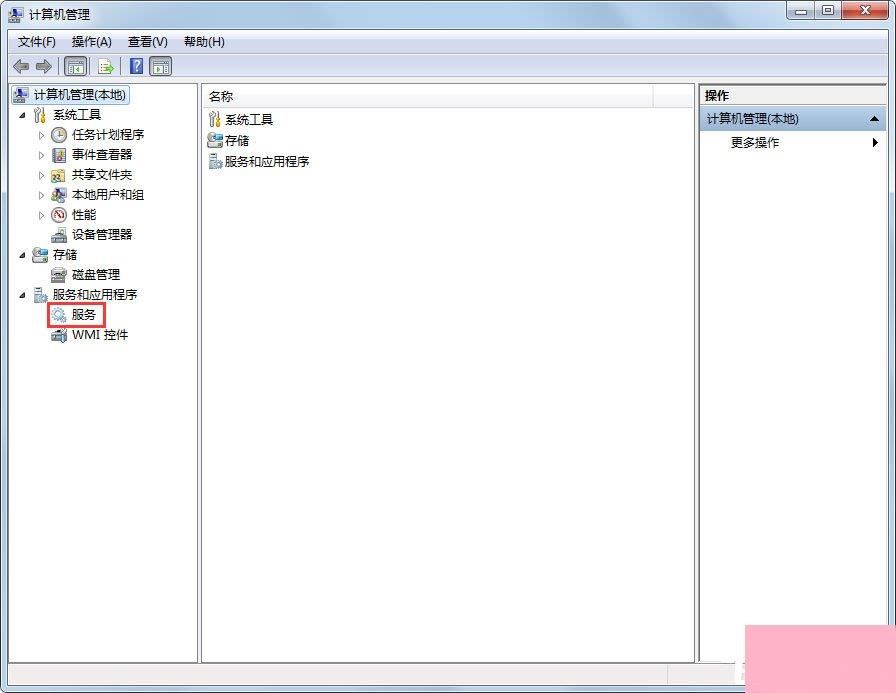Select 事件查看器 label in the tree
Screen dimensions: 896x693
[x=102, y=155]
